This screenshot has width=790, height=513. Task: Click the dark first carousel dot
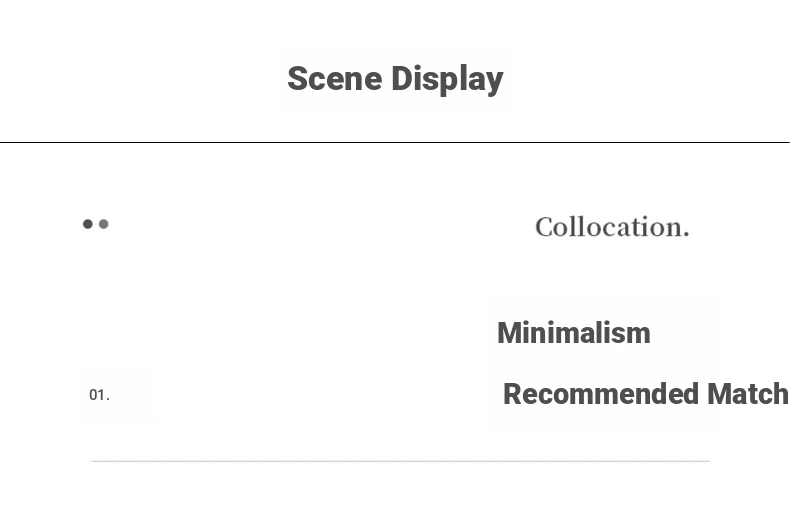88,224
